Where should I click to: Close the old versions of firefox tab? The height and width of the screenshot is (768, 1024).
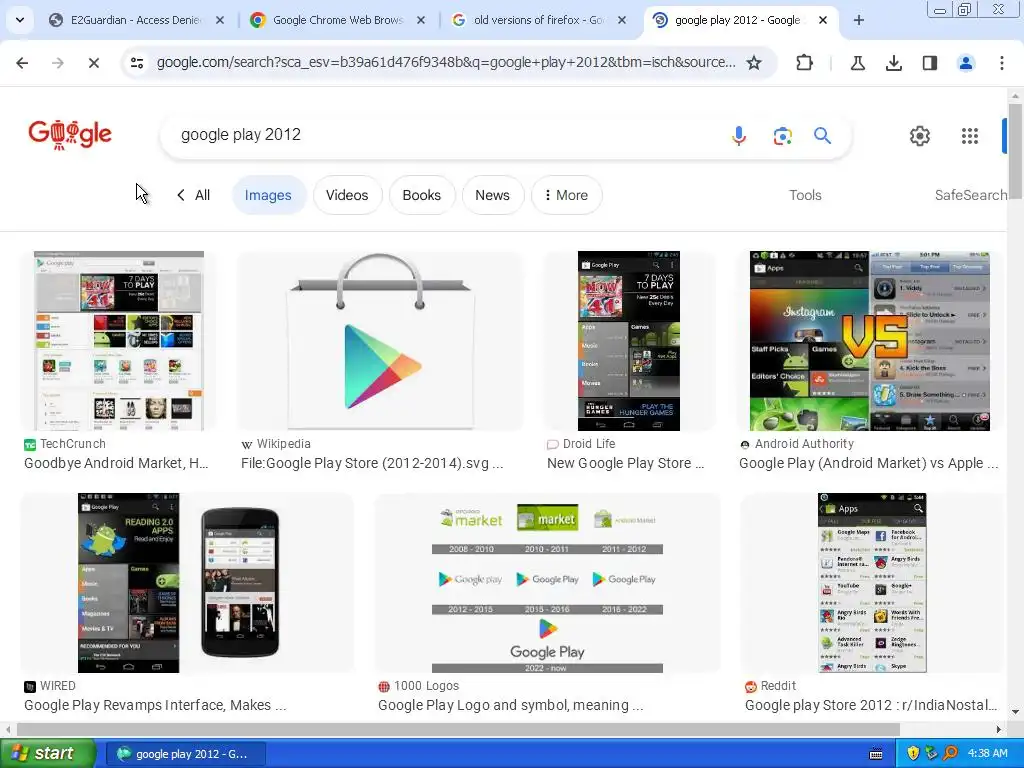click(x=622, y=20)
